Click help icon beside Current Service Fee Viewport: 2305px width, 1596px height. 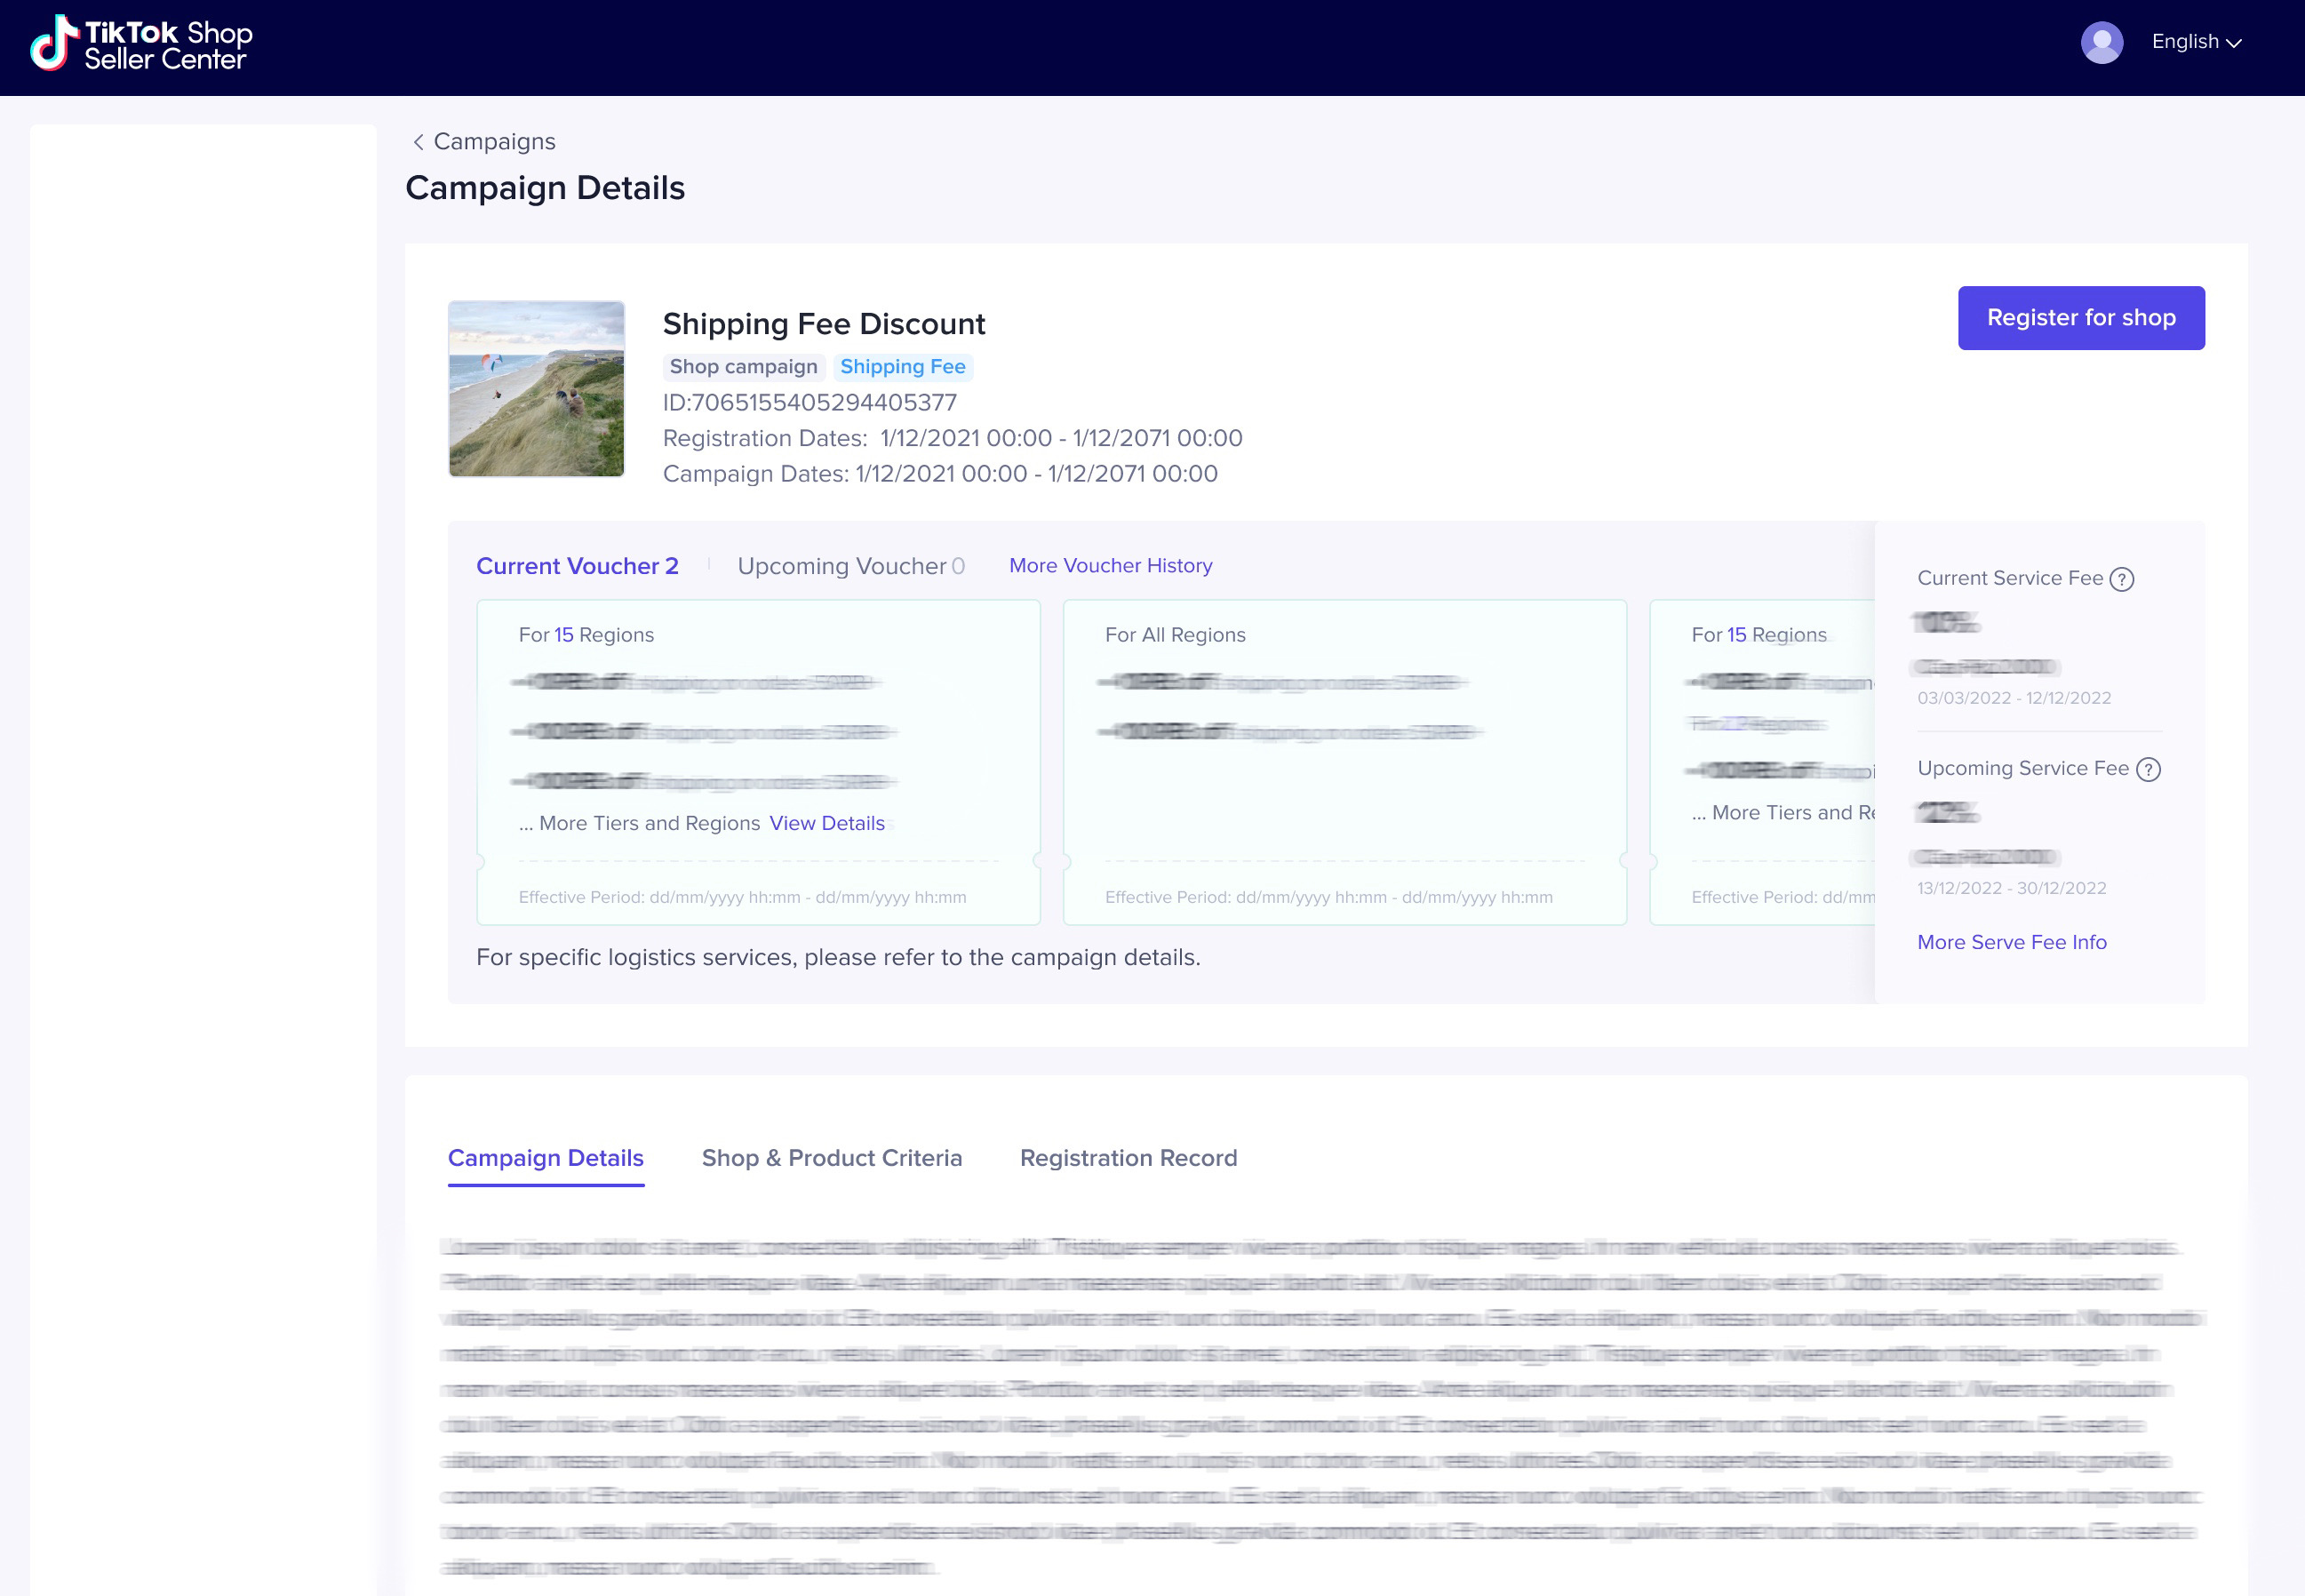point(2122,579)
